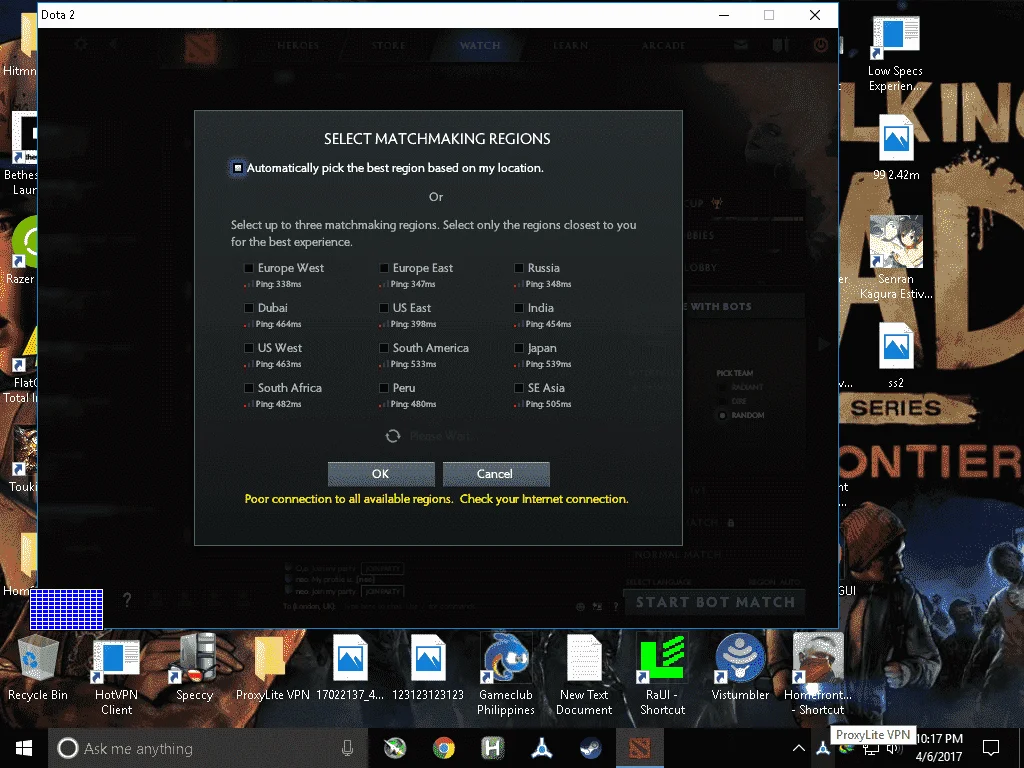Viewport: 1024px width, 768px height.
Task: Open the Windows Start menu
Action: pos(24,748)
